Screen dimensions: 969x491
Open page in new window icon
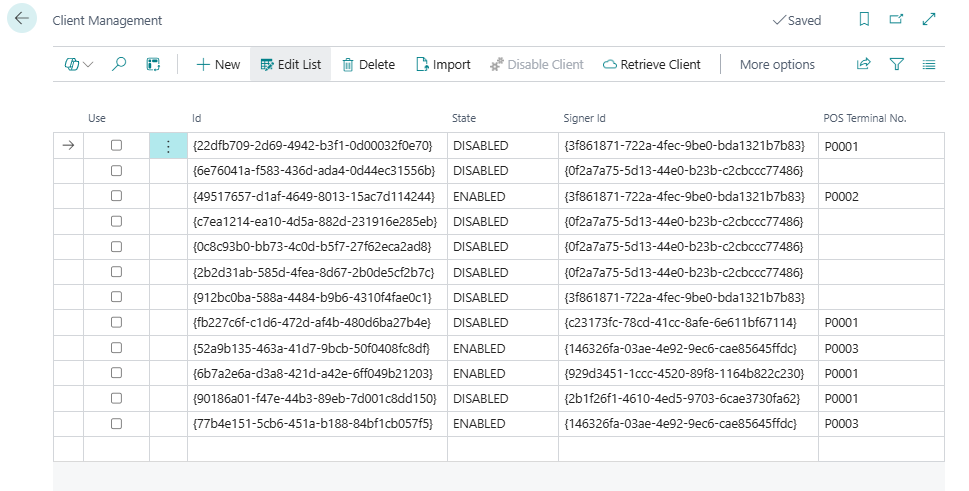click(x=896, y=20)
